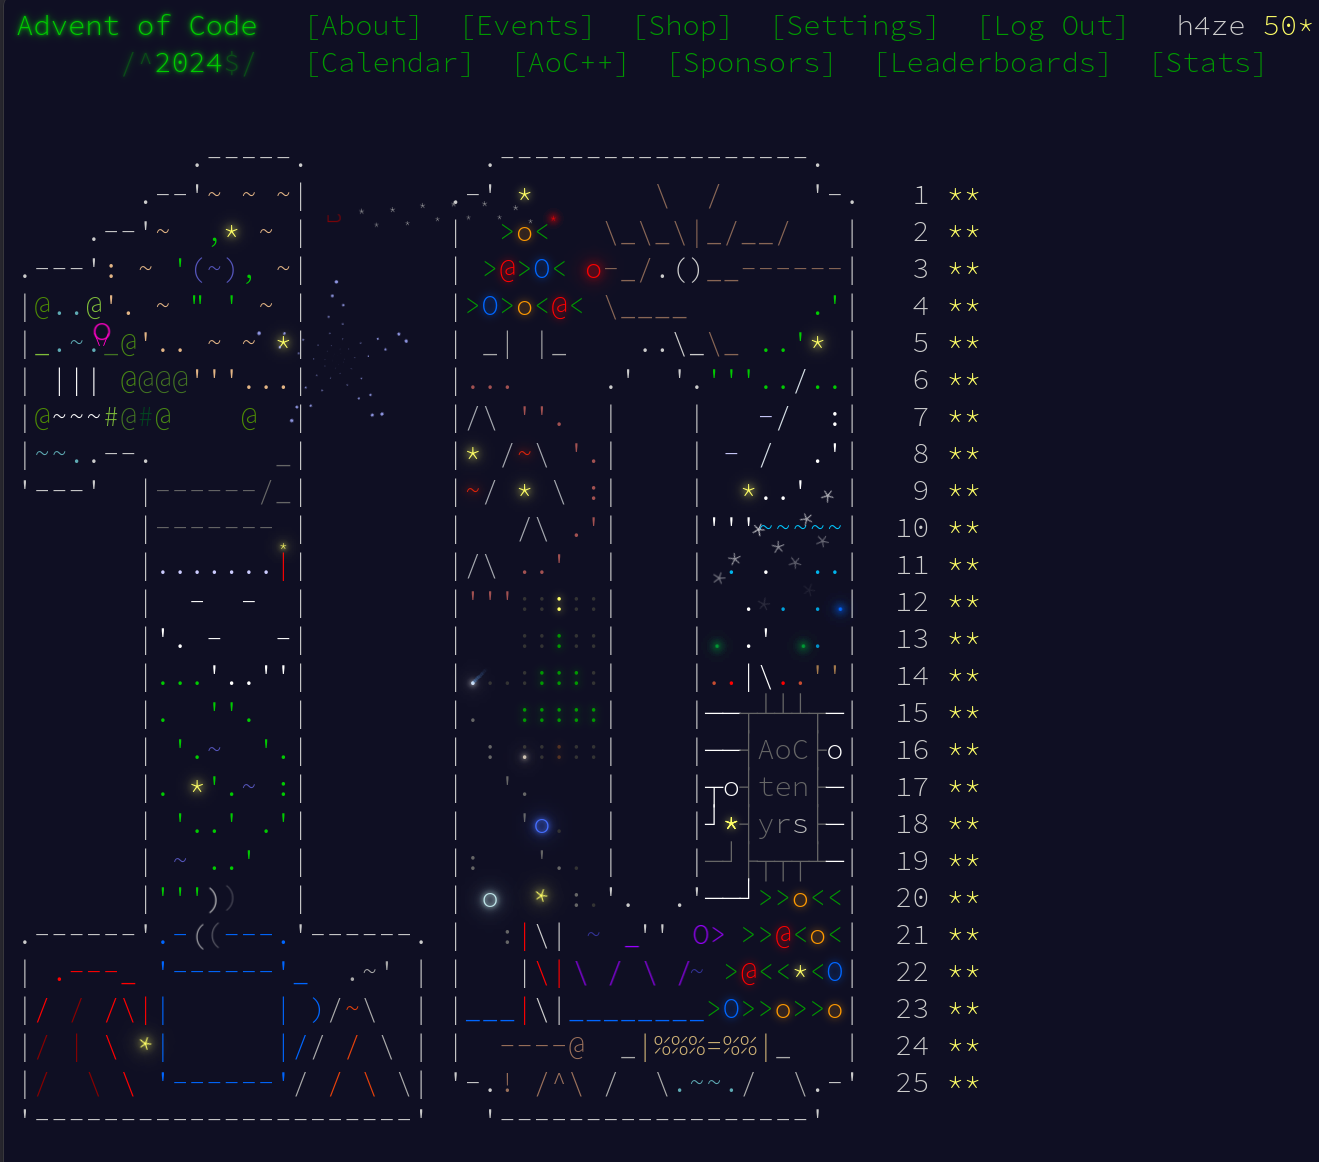Open day 16 puzzle

913,750
